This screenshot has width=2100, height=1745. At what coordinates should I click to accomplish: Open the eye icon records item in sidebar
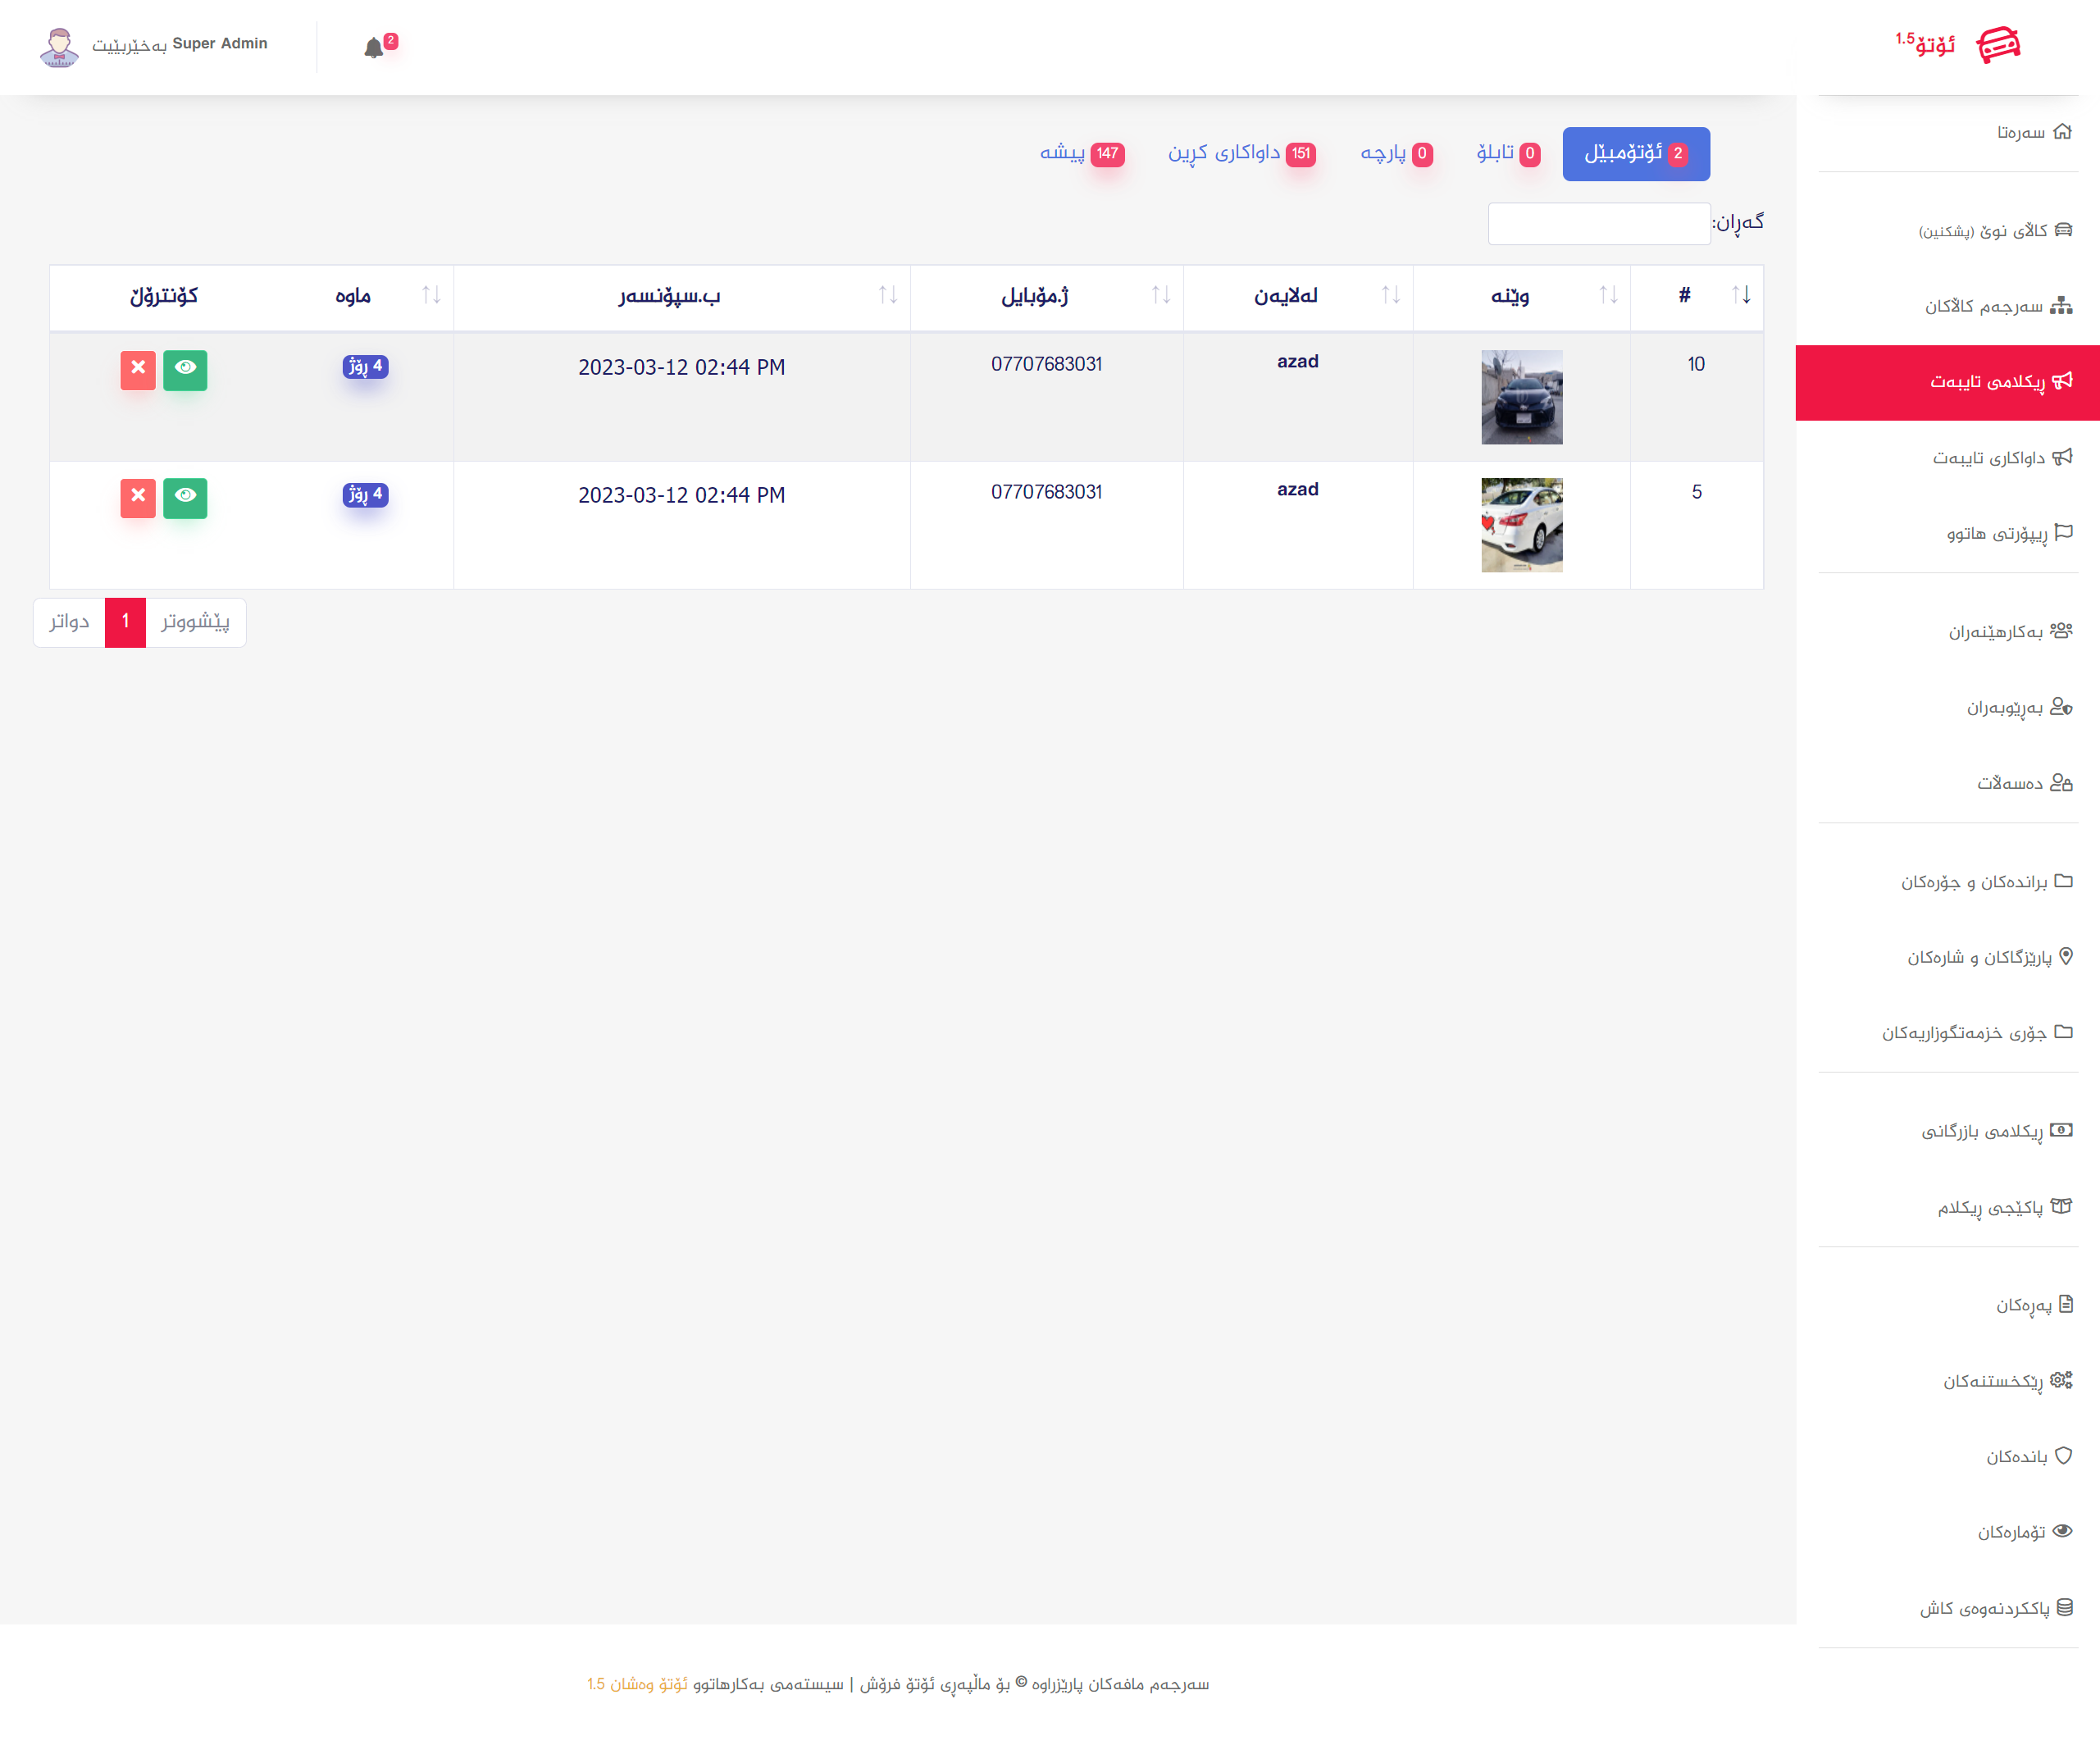pyautogui.click(x=2024, y=1532)
